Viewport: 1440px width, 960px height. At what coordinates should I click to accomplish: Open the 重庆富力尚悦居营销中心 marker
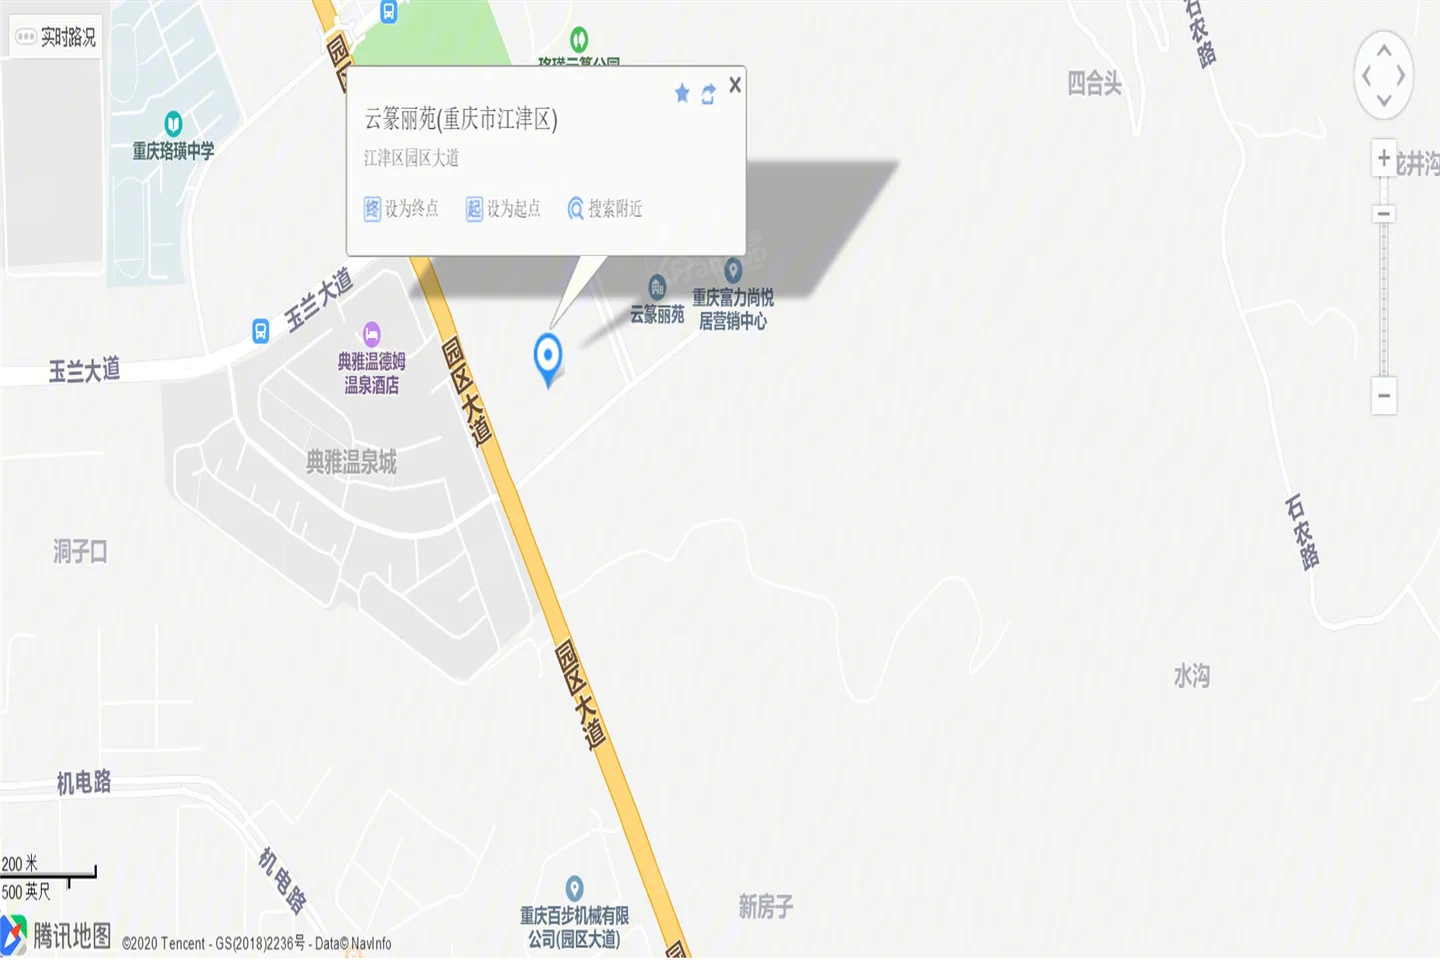[x=733, y=271]
